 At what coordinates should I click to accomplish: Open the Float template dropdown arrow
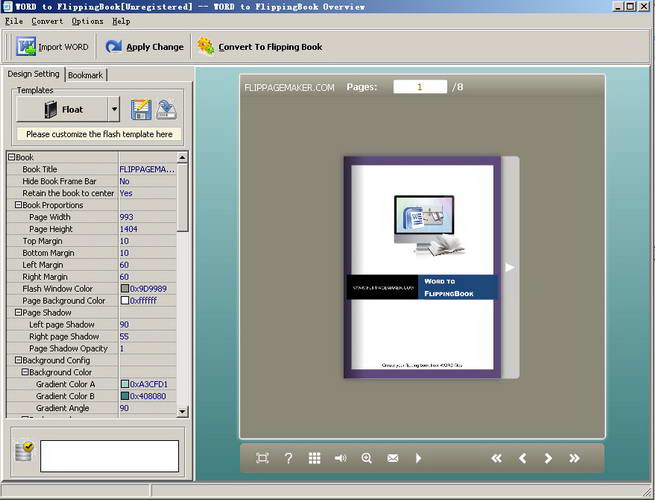click(x=114, y=110)
